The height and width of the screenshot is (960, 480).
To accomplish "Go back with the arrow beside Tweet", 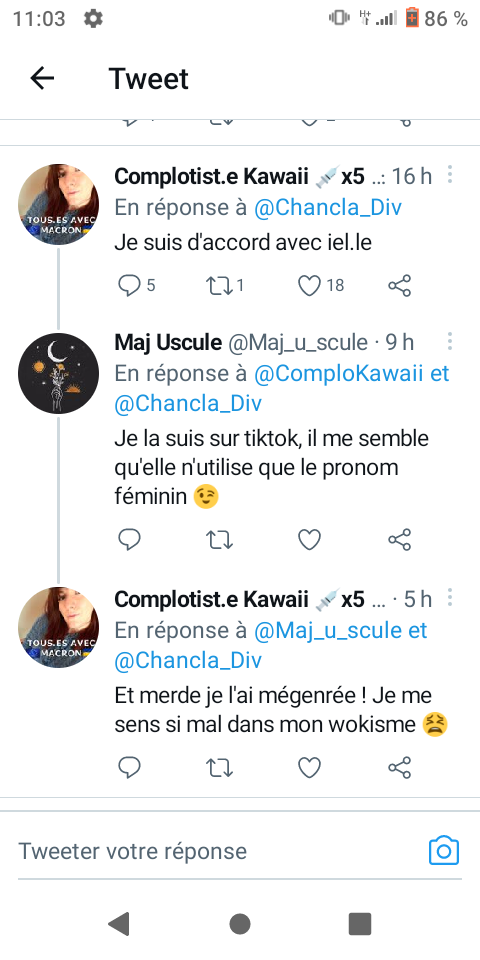I will tap(42, 78).
